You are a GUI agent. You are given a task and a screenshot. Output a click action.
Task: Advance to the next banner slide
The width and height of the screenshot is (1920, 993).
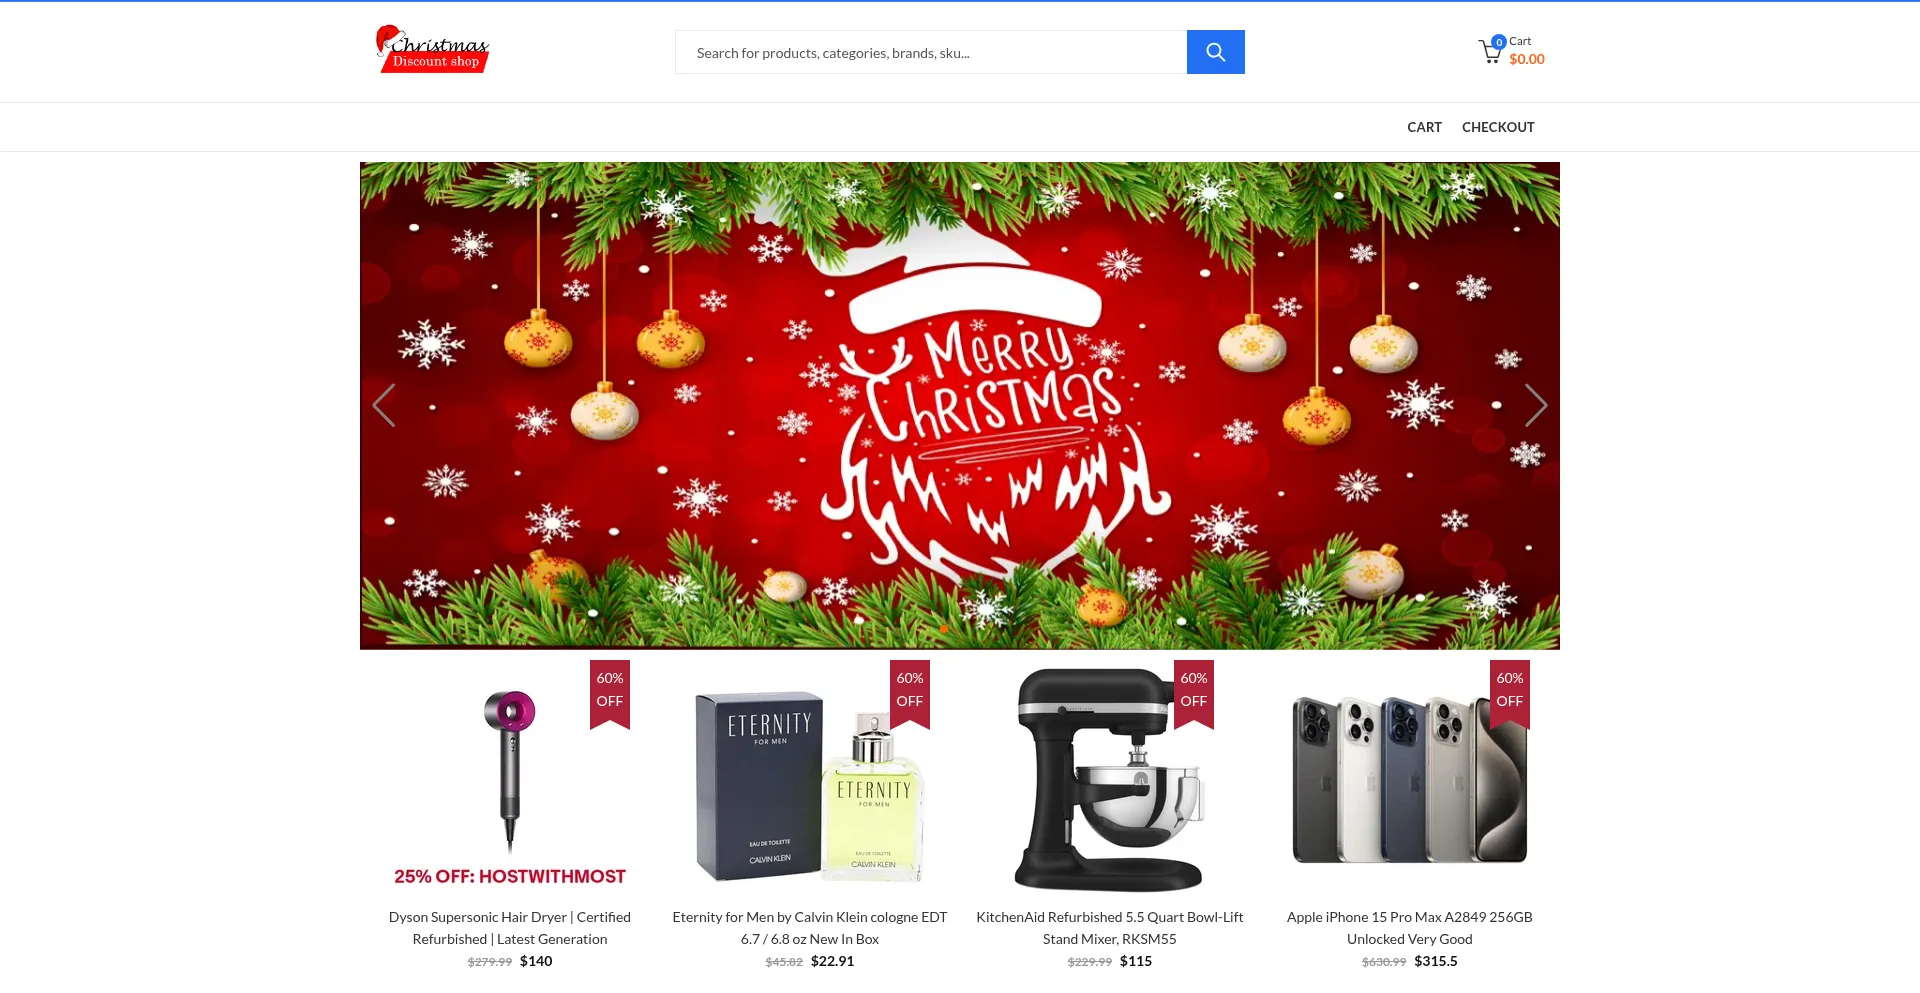pos(1536,405)
